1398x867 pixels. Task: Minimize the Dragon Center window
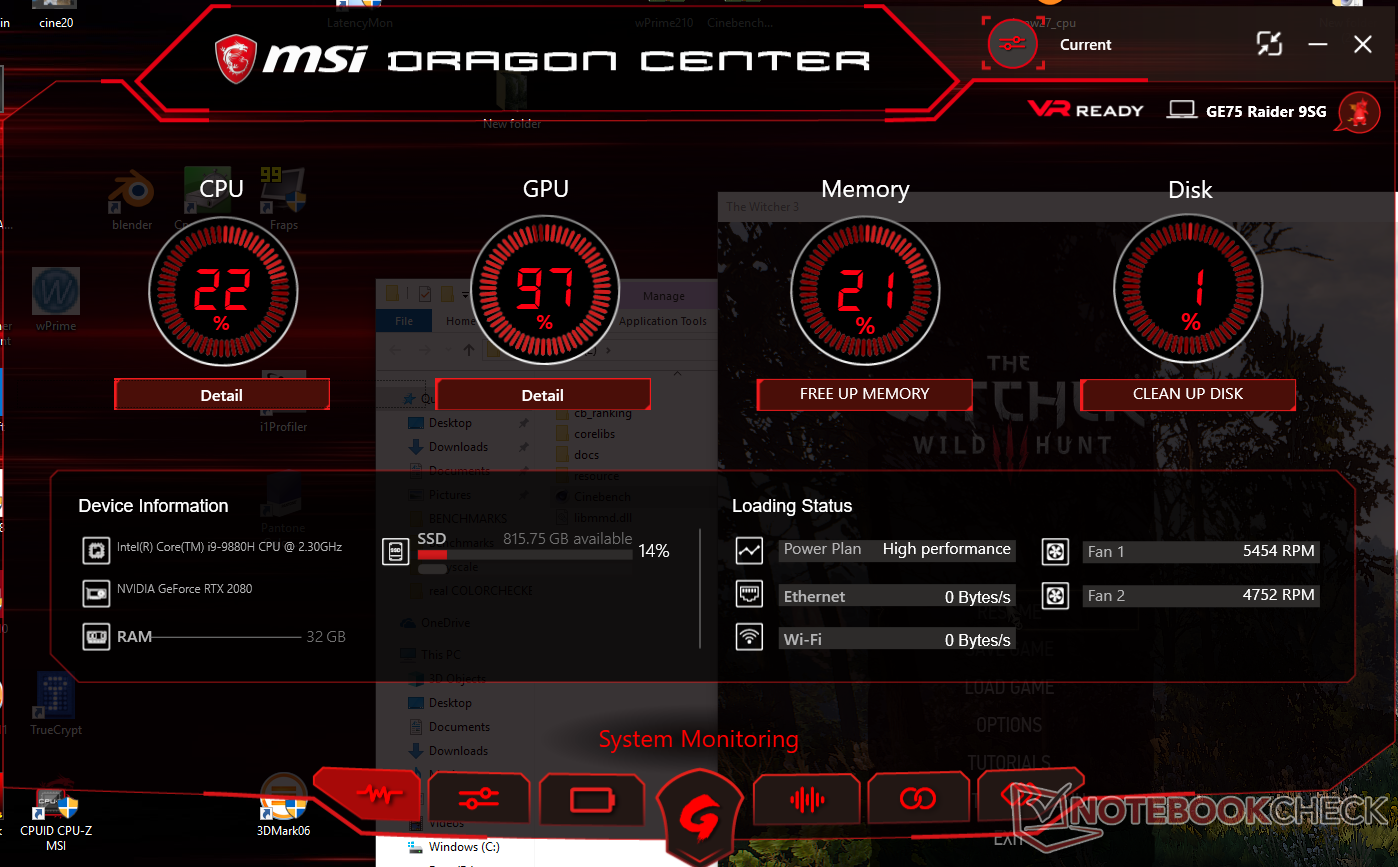[x=1318, y=44]
